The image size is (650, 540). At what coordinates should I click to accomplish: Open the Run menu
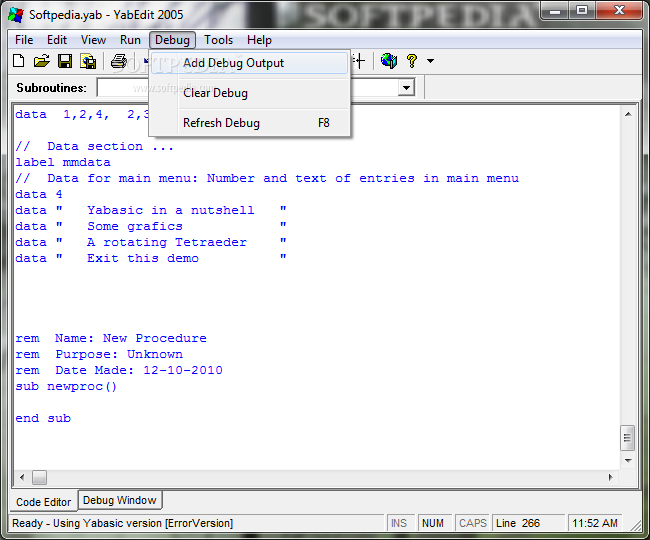[x=130, y=40]
